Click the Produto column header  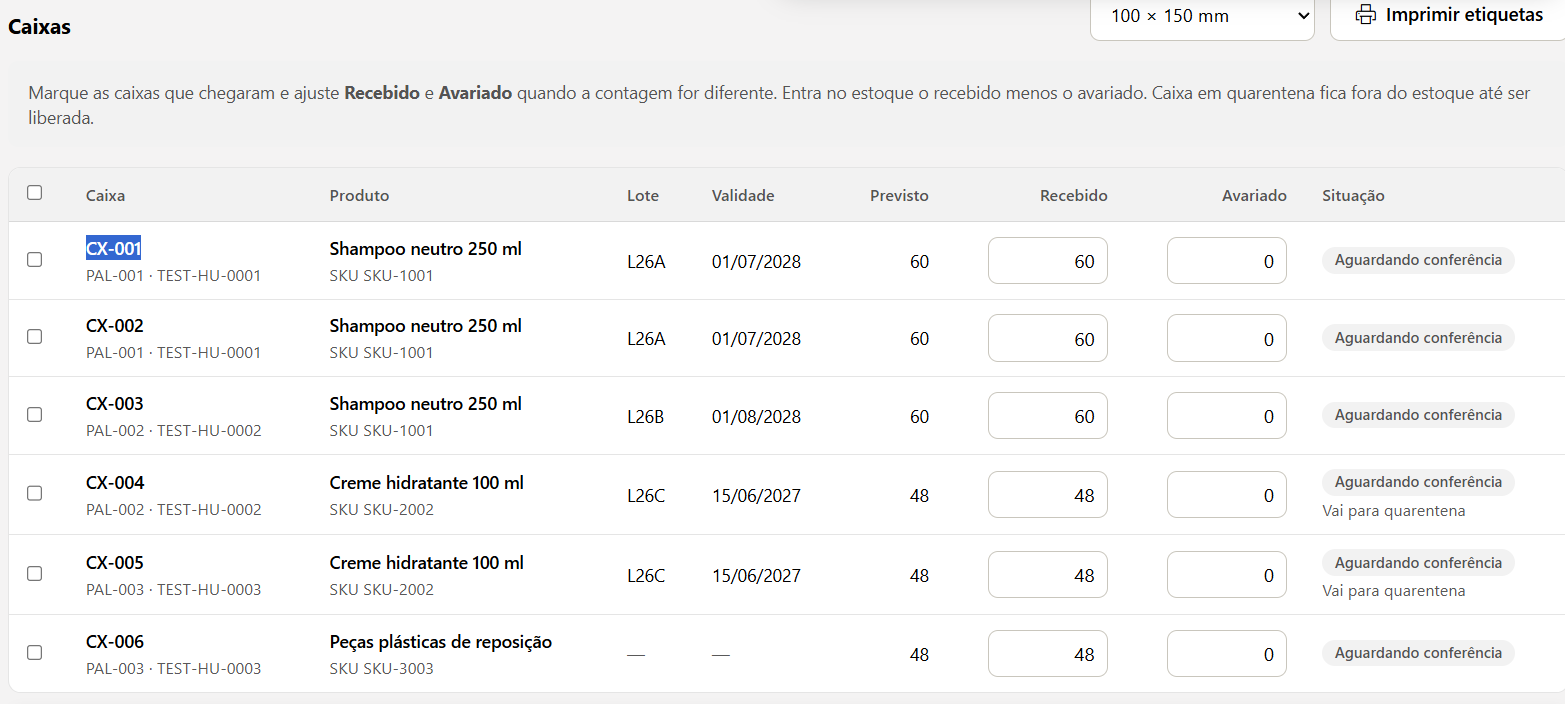click(x=359, y=196)
